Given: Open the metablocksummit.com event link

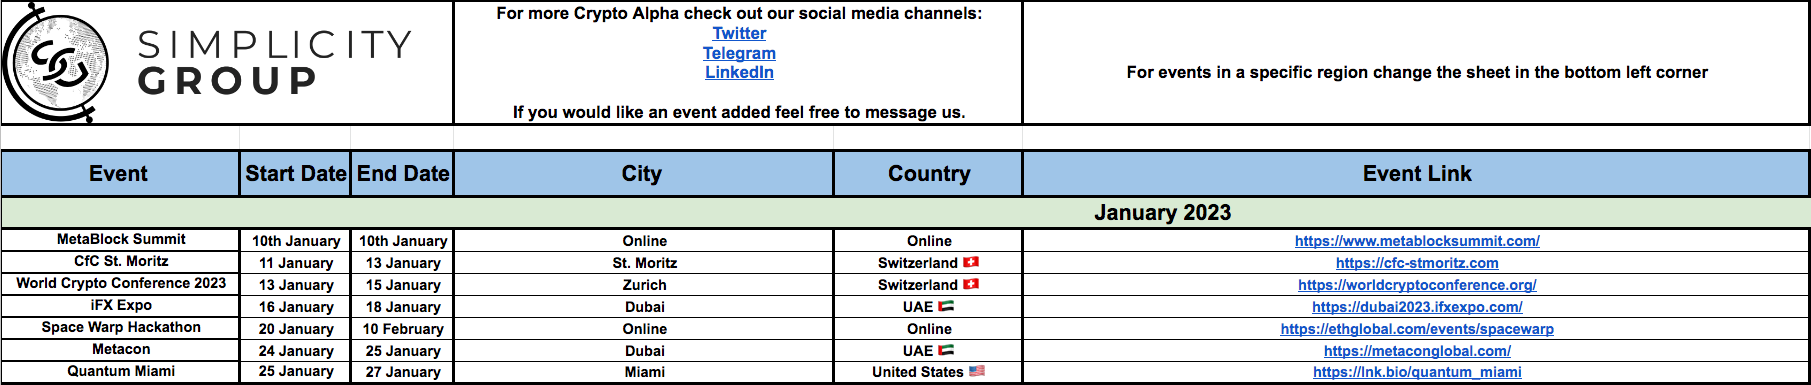Looking at the screenshot, I should pyautogui.click(x=1417, y=241).
